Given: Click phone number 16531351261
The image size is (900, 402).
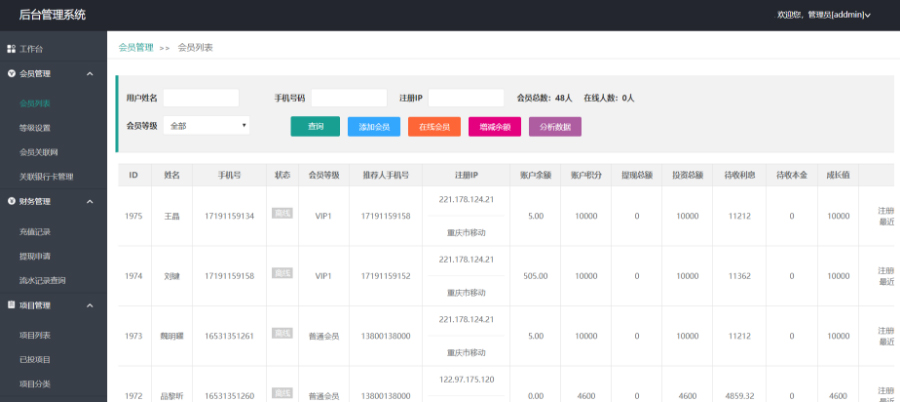Looking at the screenshot, I should tap(230, 336).
